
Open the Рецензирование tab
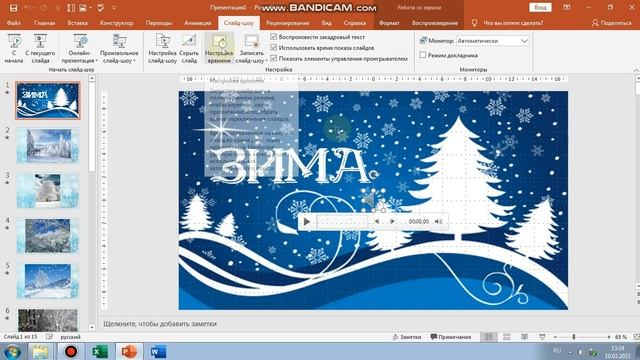[x=287, y=23]
